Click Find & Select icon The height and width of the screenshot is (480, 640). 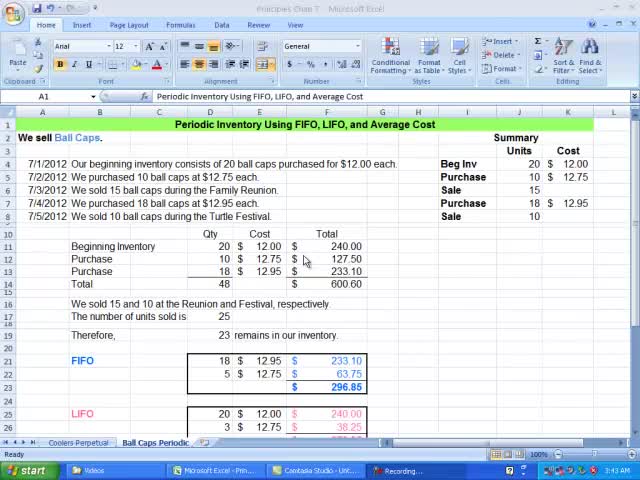coord(590,56)
